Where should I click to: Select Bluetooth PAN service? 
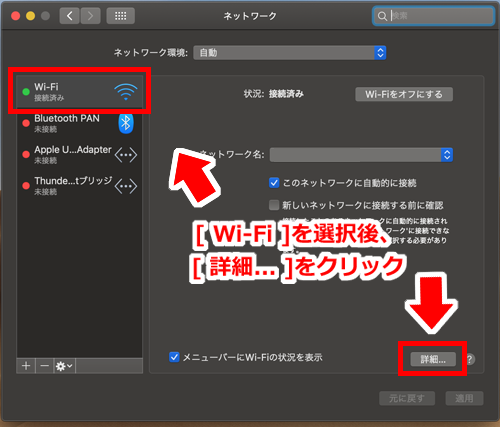pyautogui.click(x=80, y=123)
